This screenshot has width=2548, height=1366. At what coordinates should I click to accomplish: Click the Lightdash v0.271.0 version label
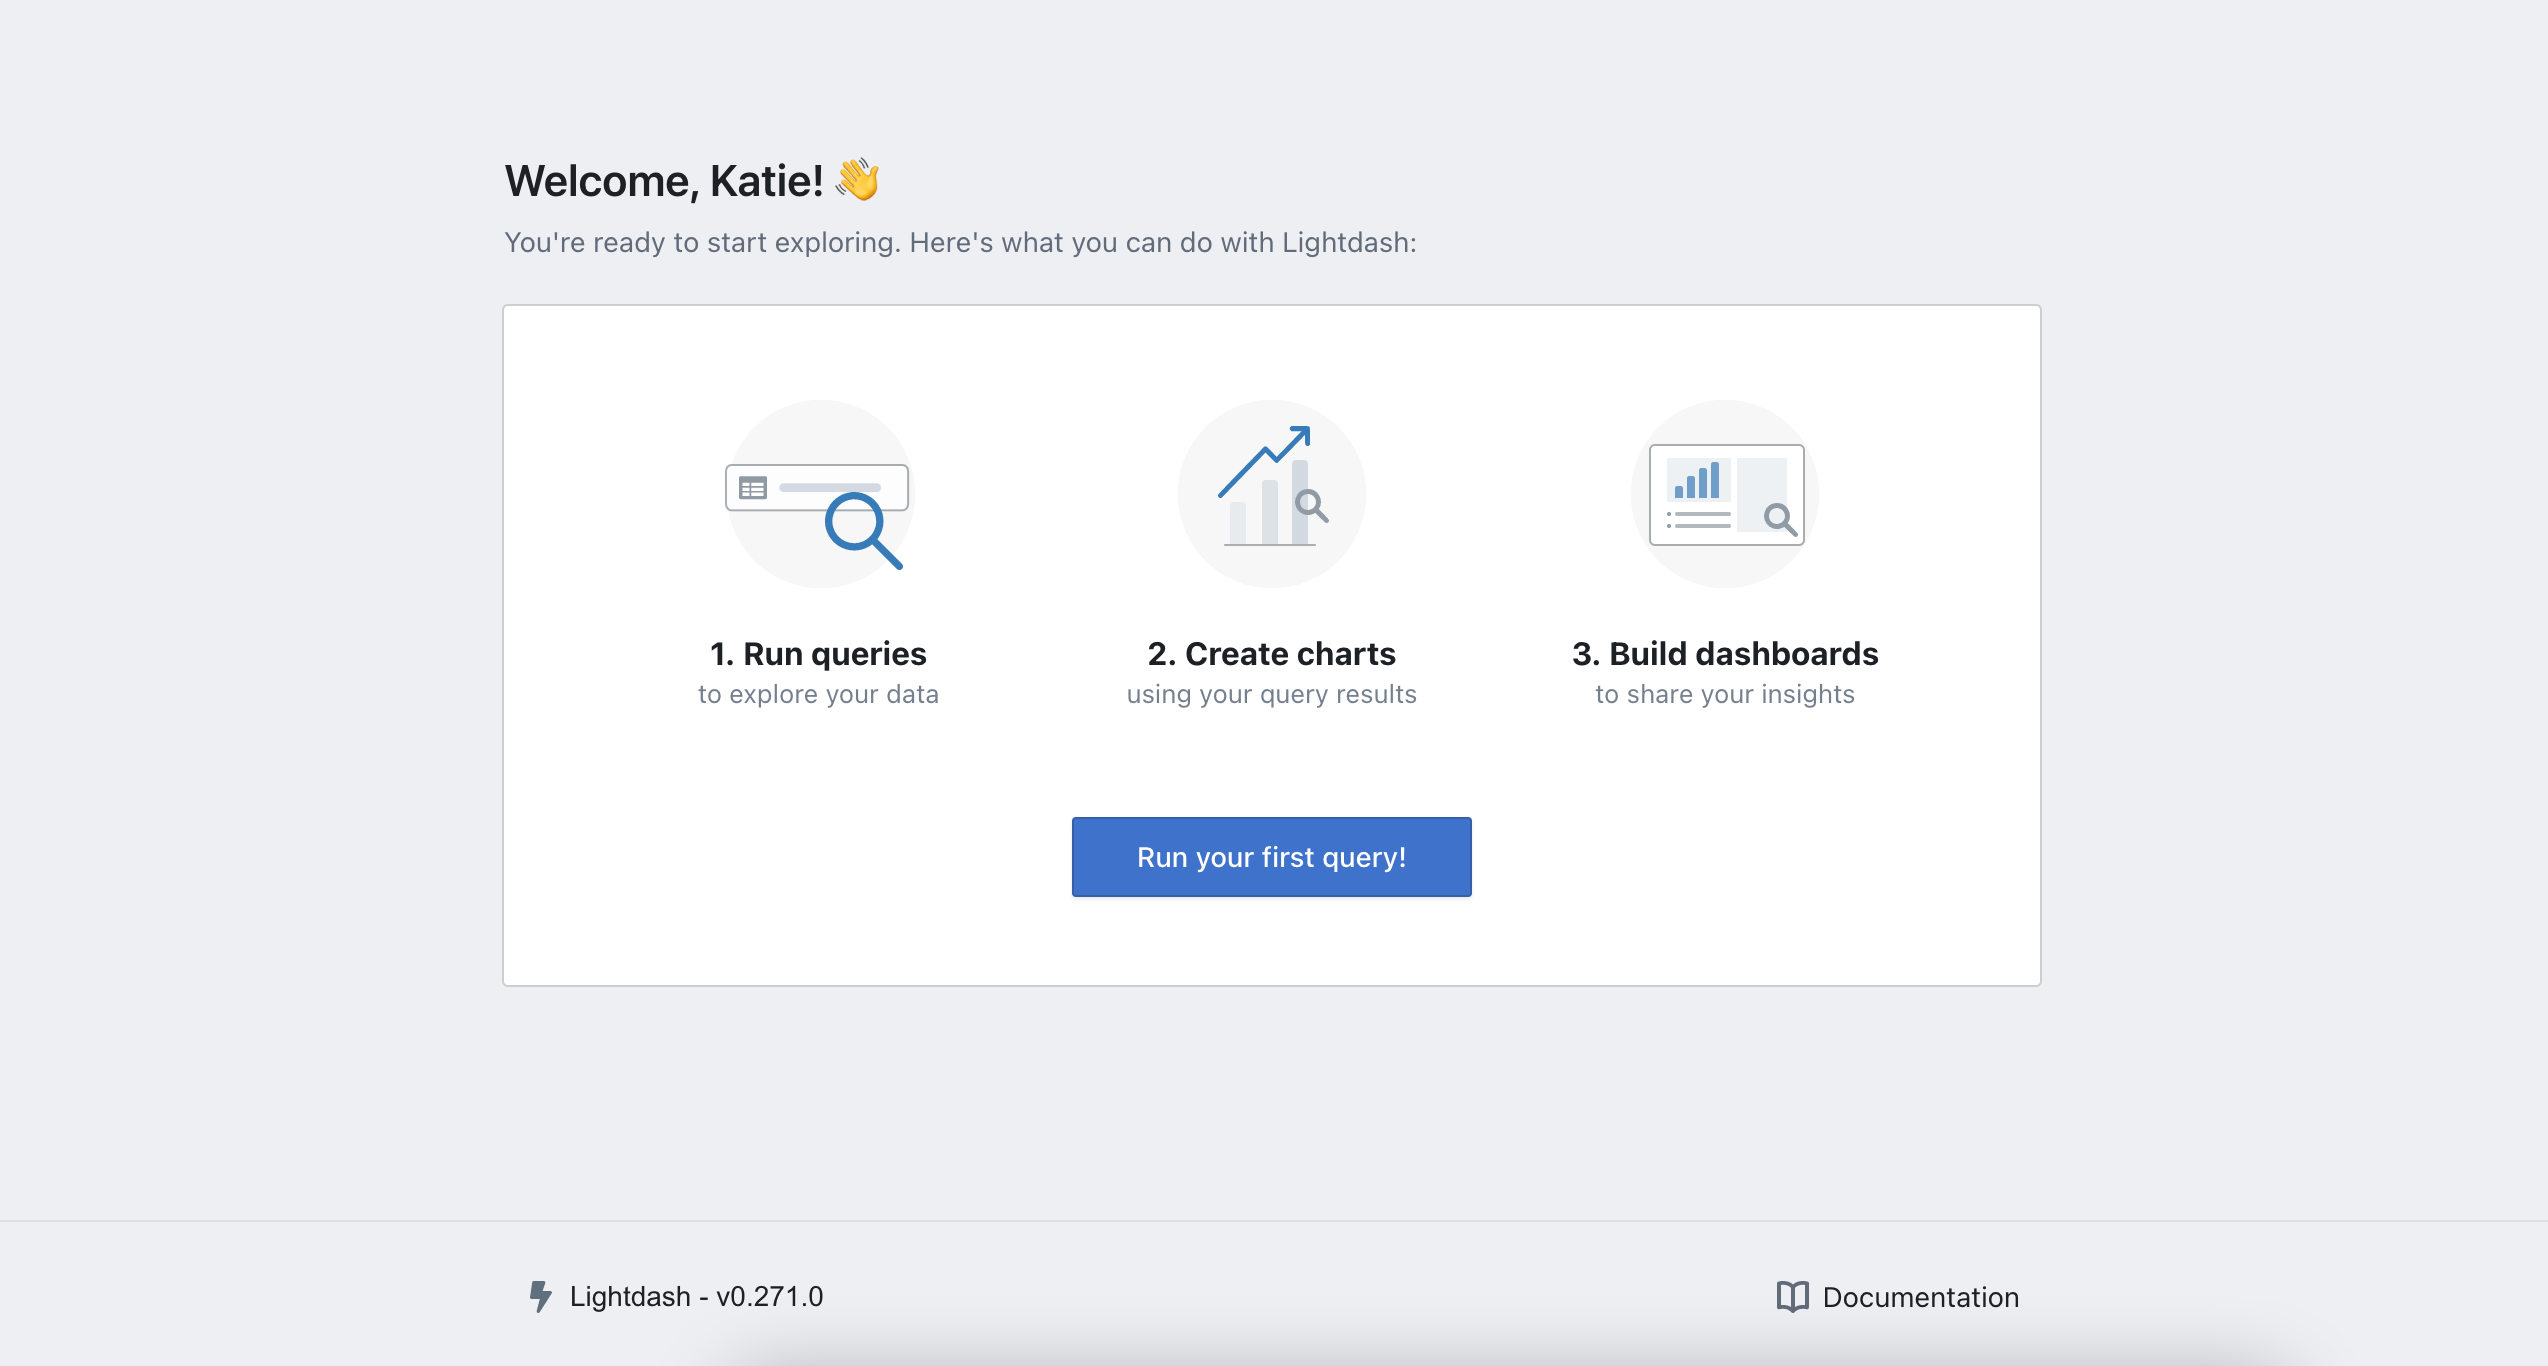coord(697,1296)
